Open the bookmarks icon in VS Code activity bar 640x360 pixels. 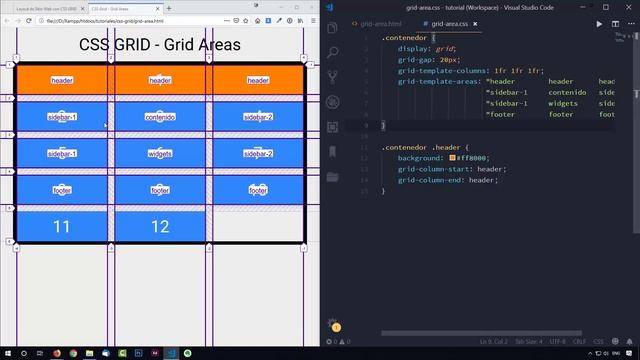(332, 152)
